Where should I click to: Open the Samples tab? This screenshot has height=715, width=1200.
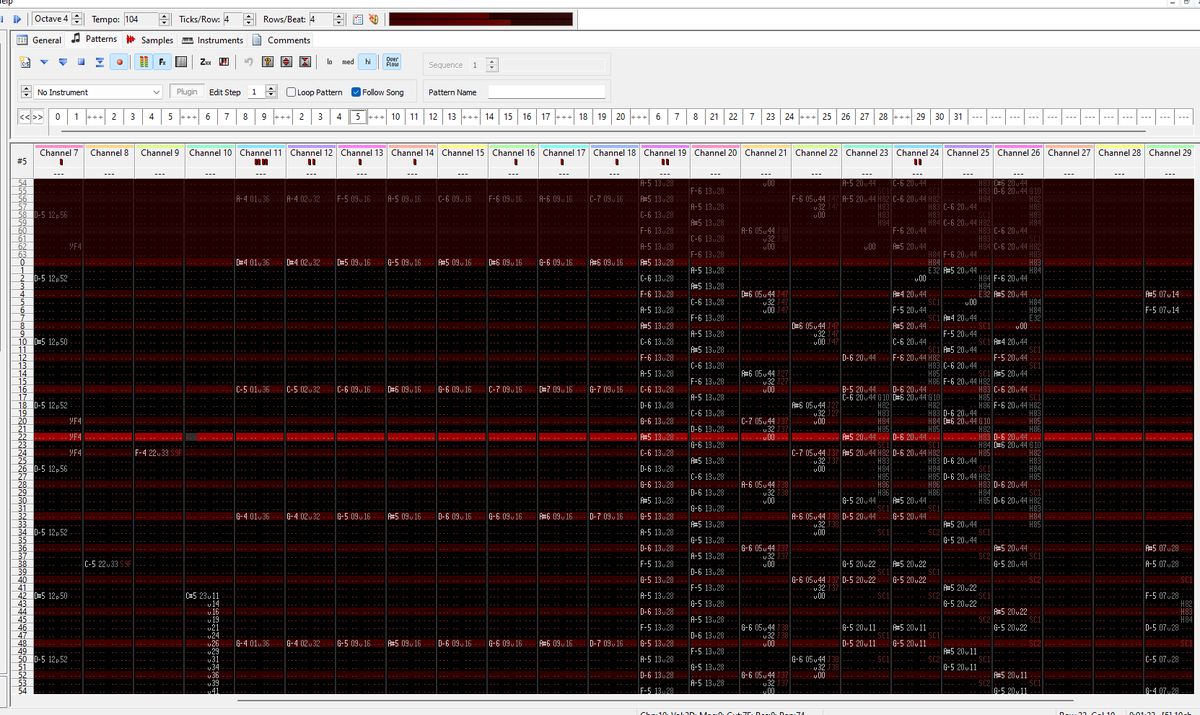(150, 40)
